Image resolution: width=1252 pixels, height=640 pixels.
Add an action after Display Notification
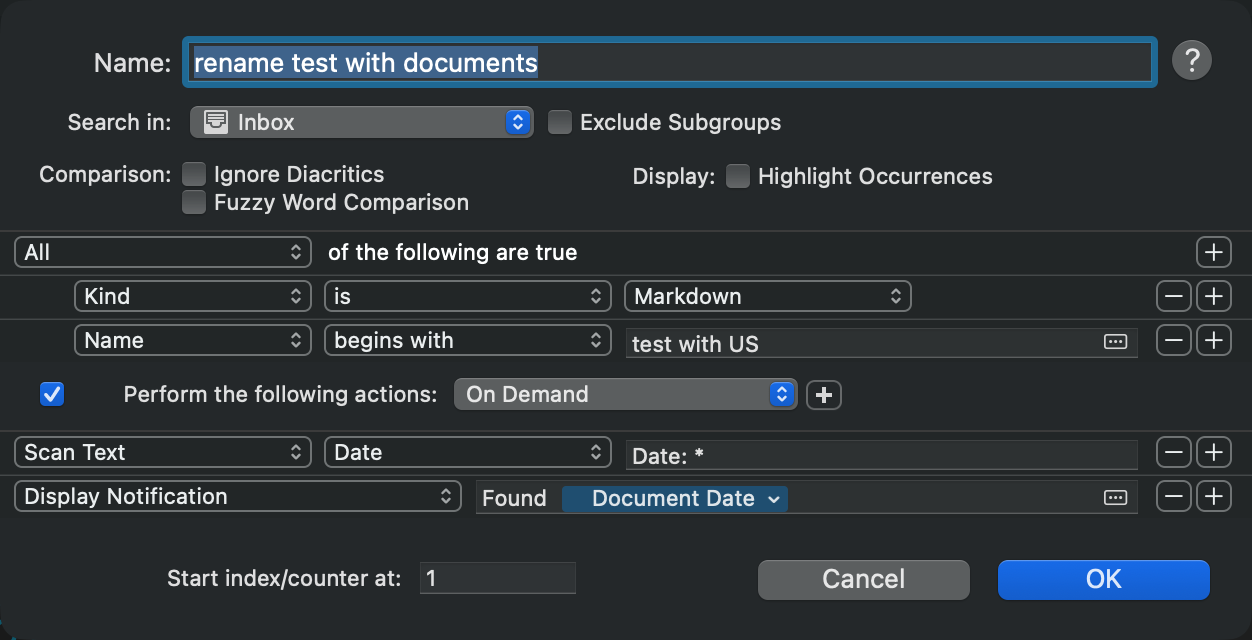[x=1213, y=497]
